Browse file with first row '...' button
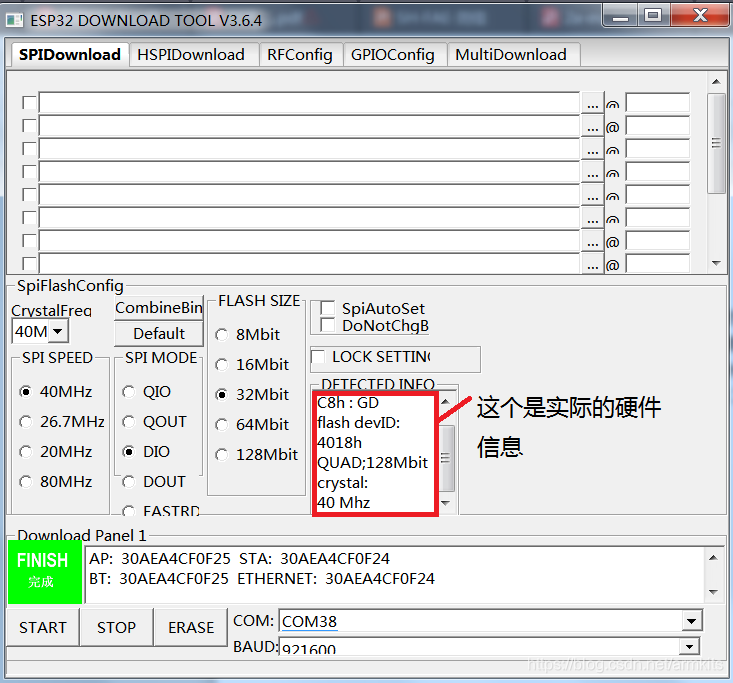733x683 pixels. pyautogui.click(x=592, y=103)
